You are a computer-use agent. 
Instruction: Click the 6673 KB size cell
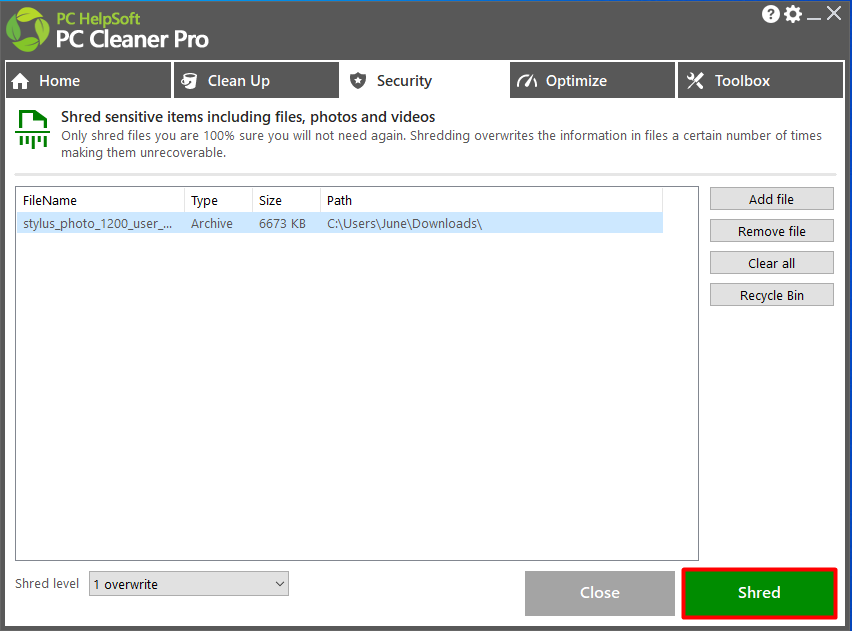[x=282, y=223]
